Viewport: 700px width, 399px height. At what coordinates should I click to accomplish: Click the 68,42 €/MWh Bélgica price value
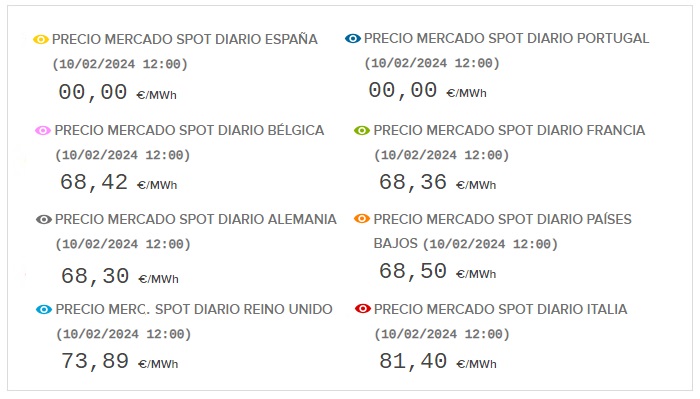pos(118,183)
